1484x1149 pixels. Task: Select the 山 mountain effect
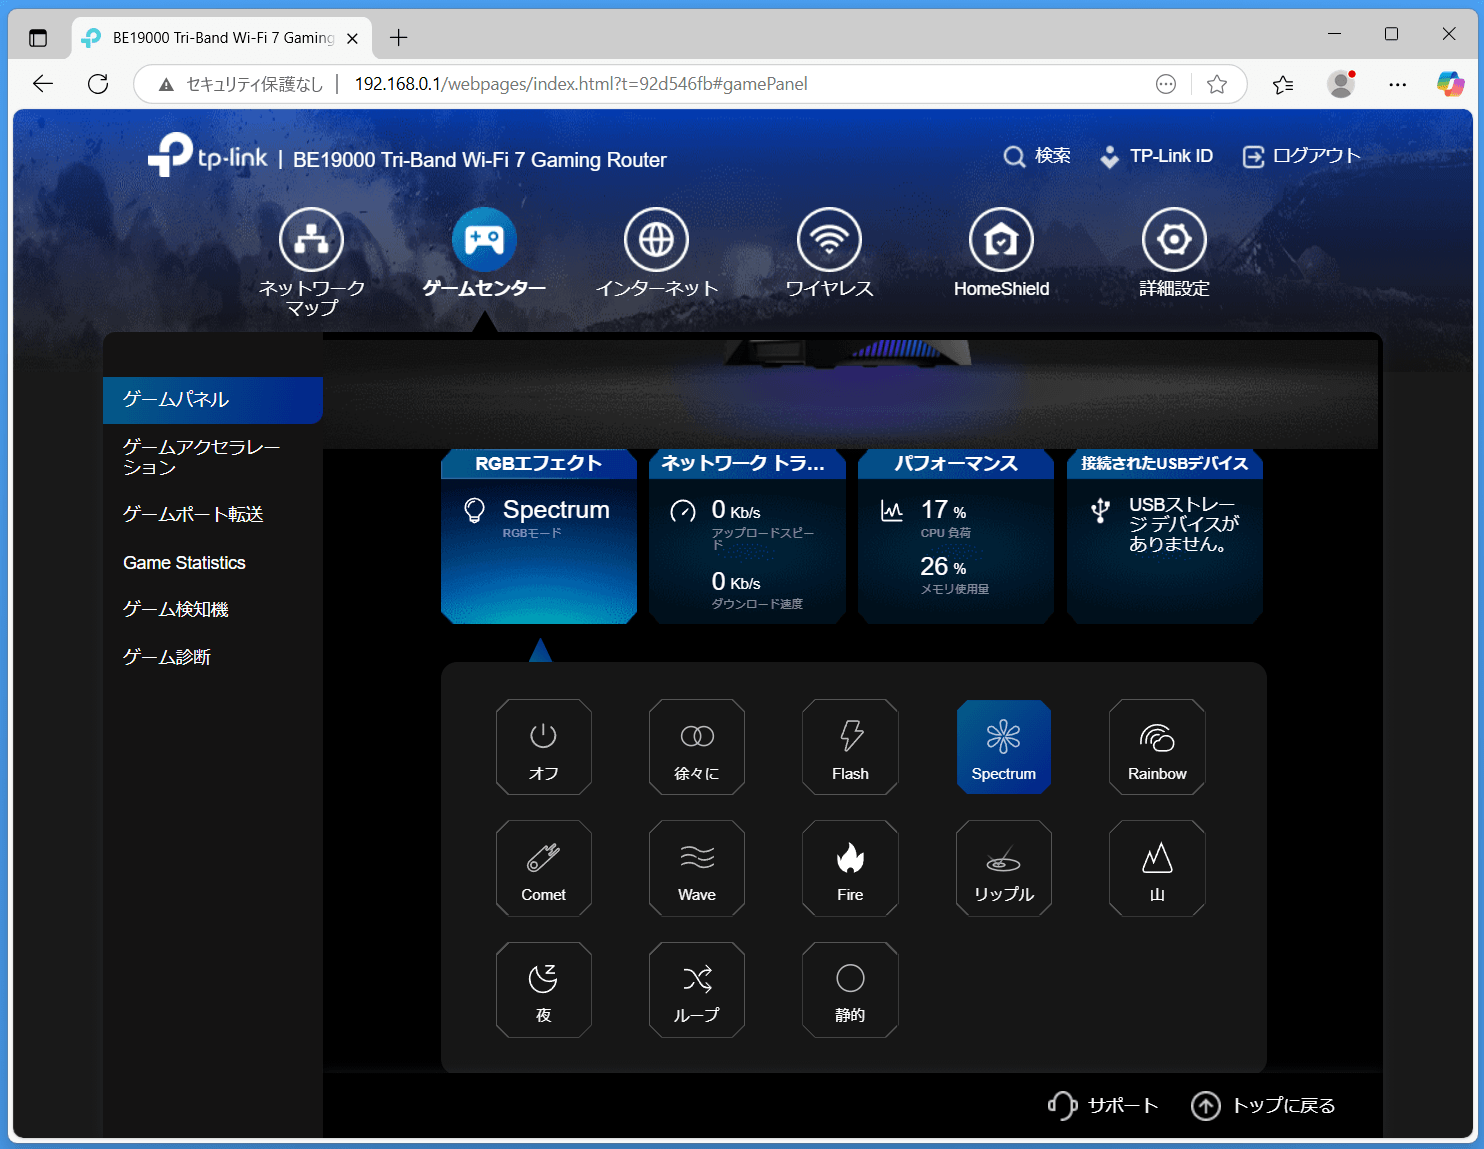[x=1157, y=868]
